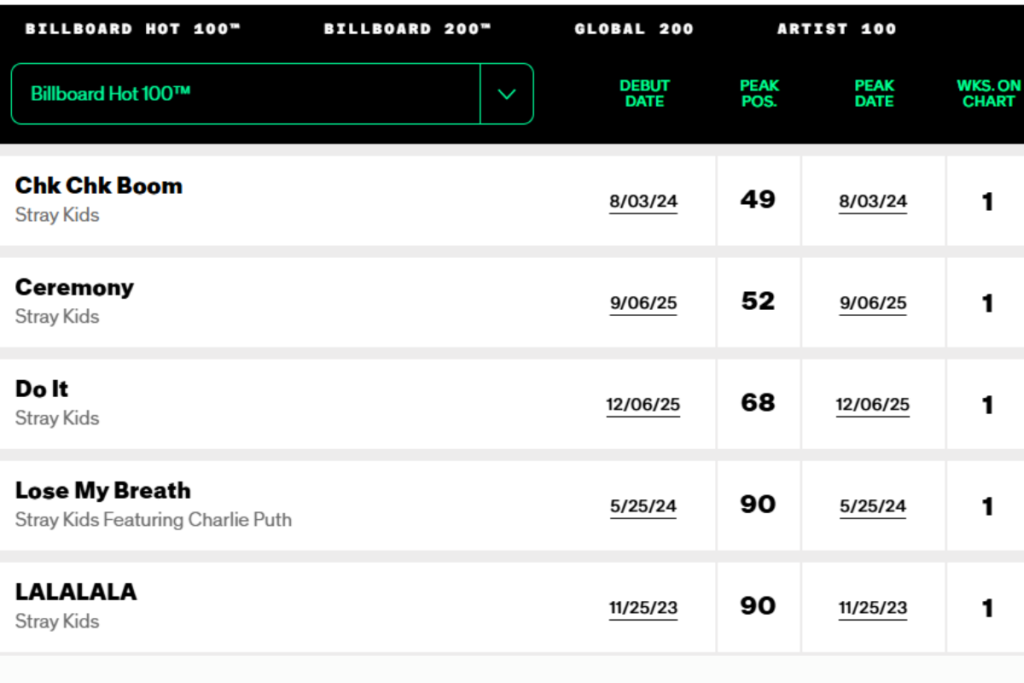
Task: Select the Do It song row
Action: click(x=41, y=389)
